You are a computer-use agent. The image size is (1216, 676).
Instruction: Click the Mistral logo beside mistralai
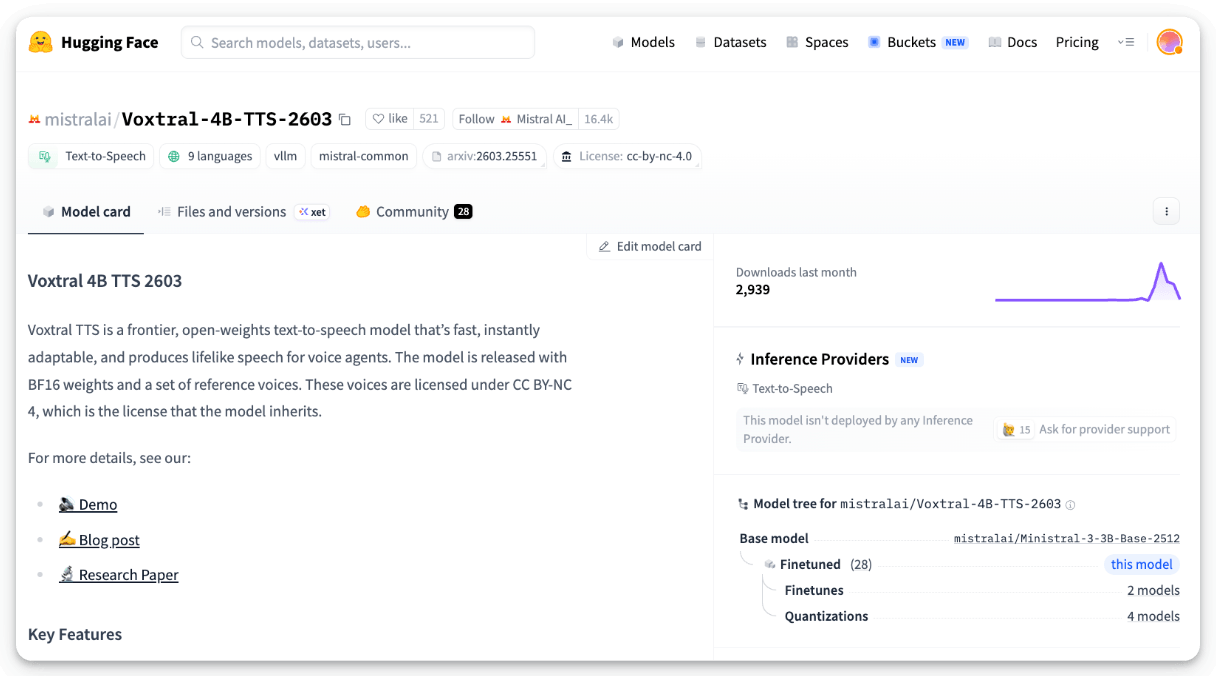[34, 120]
